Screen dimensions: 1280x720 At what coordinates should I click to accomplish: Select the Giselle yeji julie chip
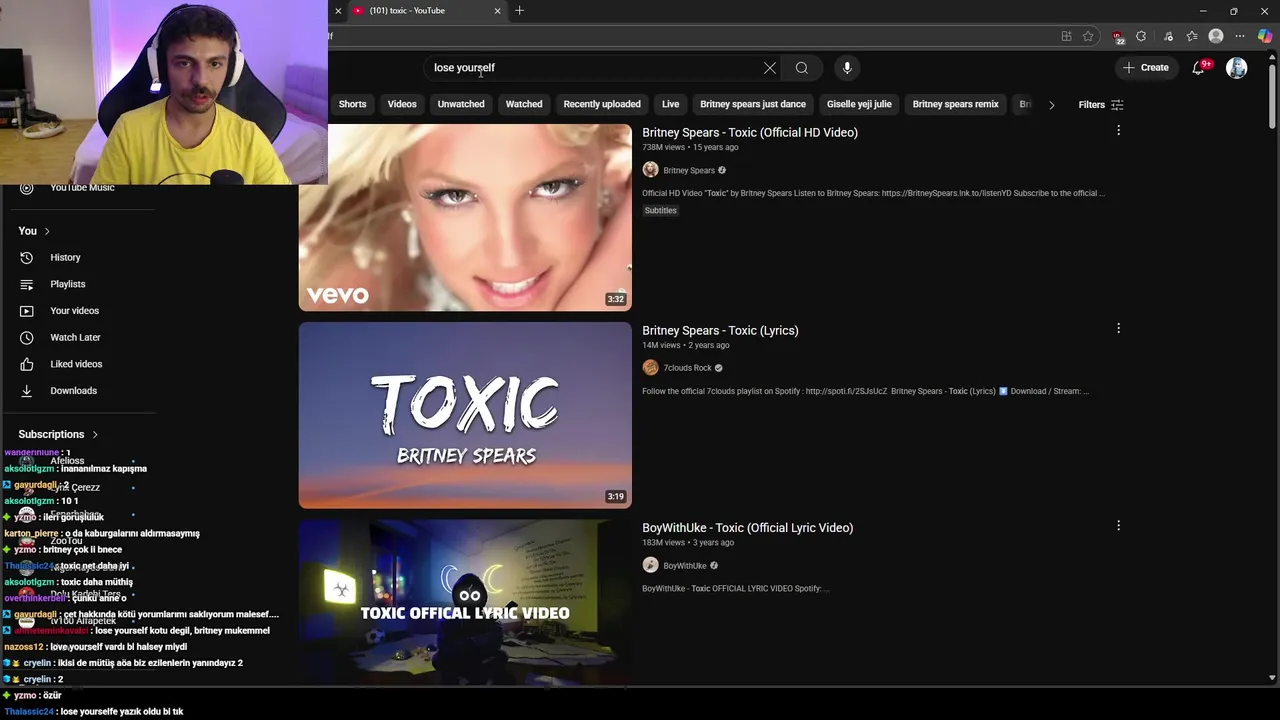[859, 104]
